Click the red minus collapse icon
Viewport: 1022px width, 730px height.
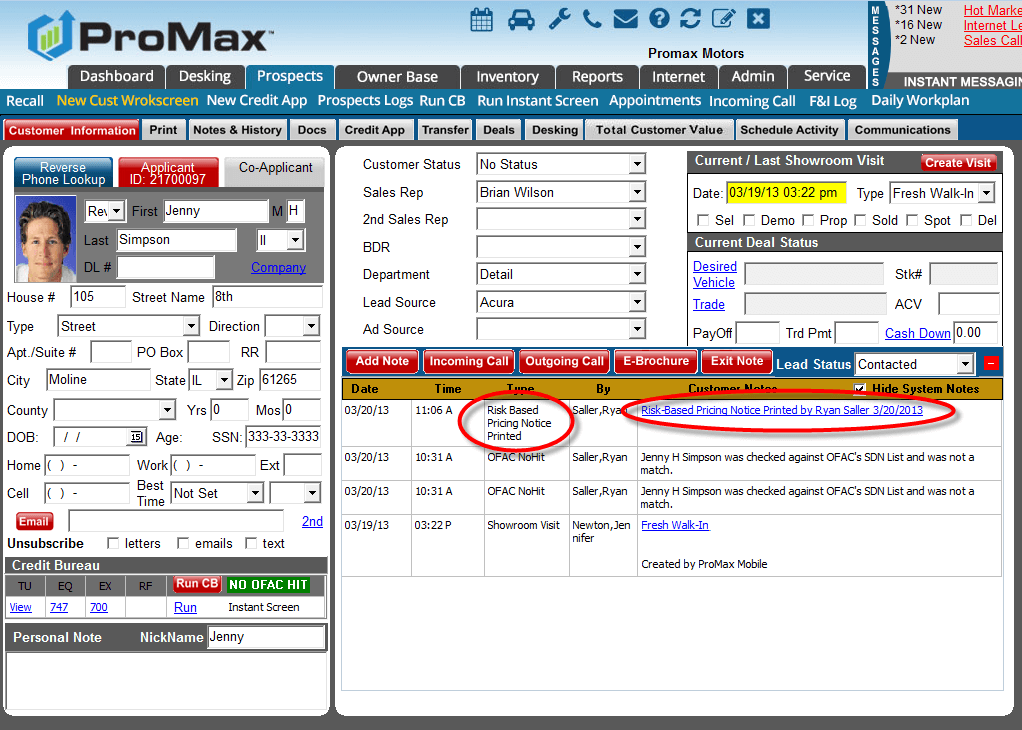[991, 363]
